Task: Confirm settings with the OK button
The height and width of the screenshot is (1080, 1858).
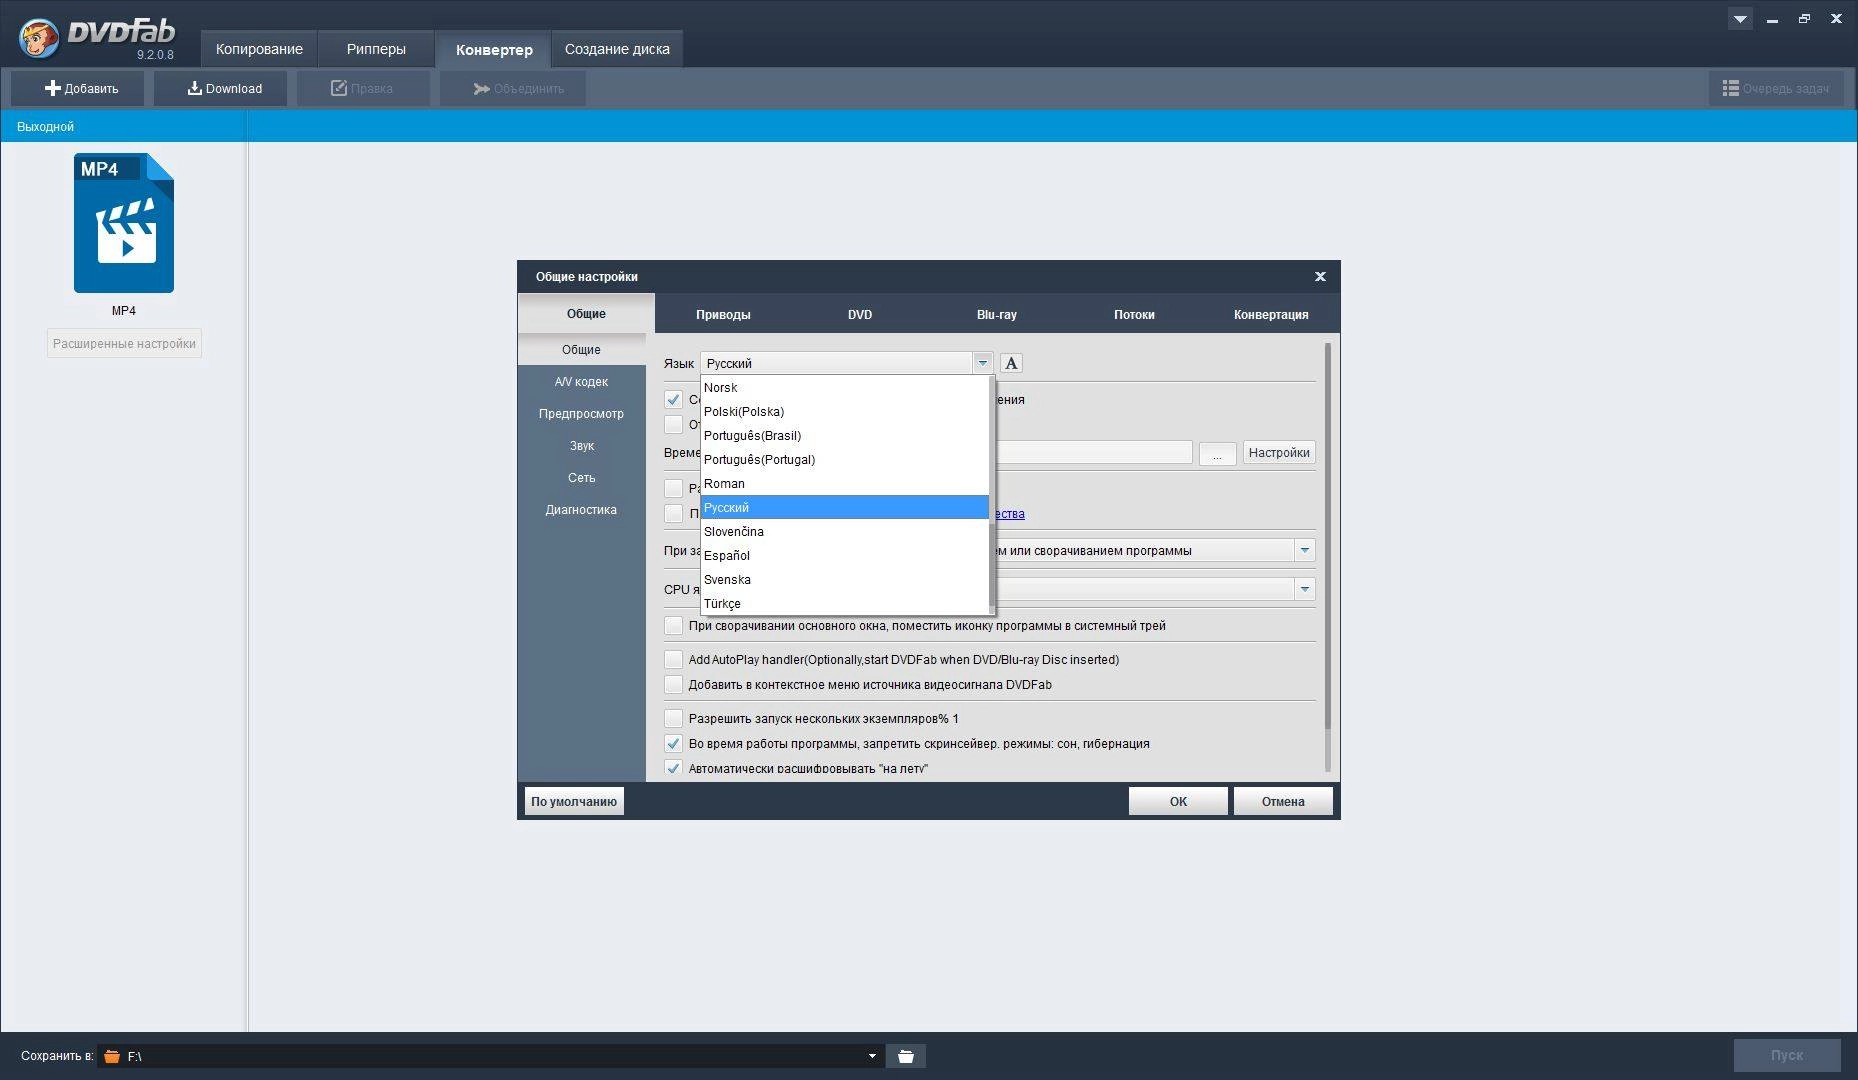Action: click(x=1178, y=801)
